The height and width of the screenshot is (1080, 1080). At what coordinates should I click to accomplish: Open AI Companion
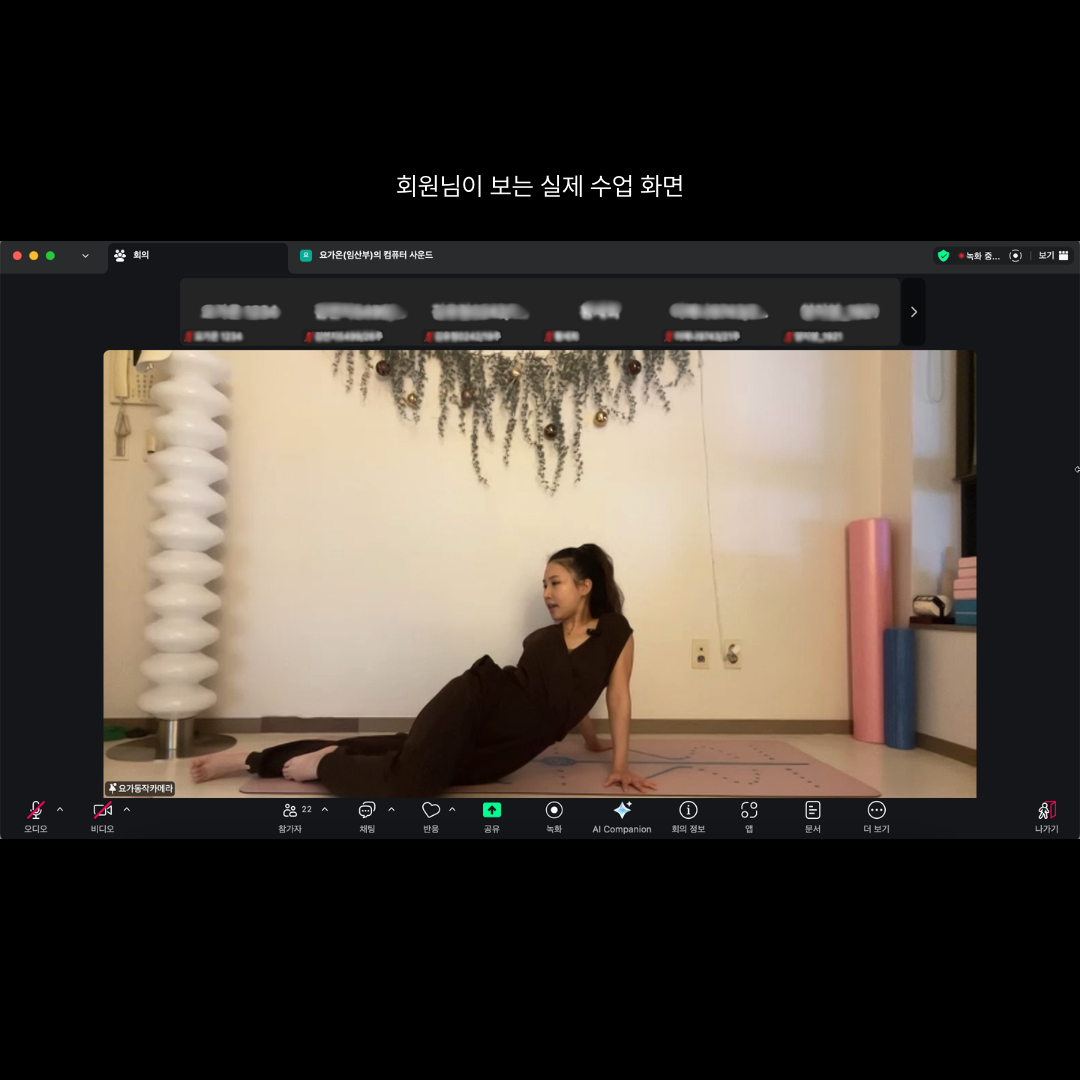point(622,810)
